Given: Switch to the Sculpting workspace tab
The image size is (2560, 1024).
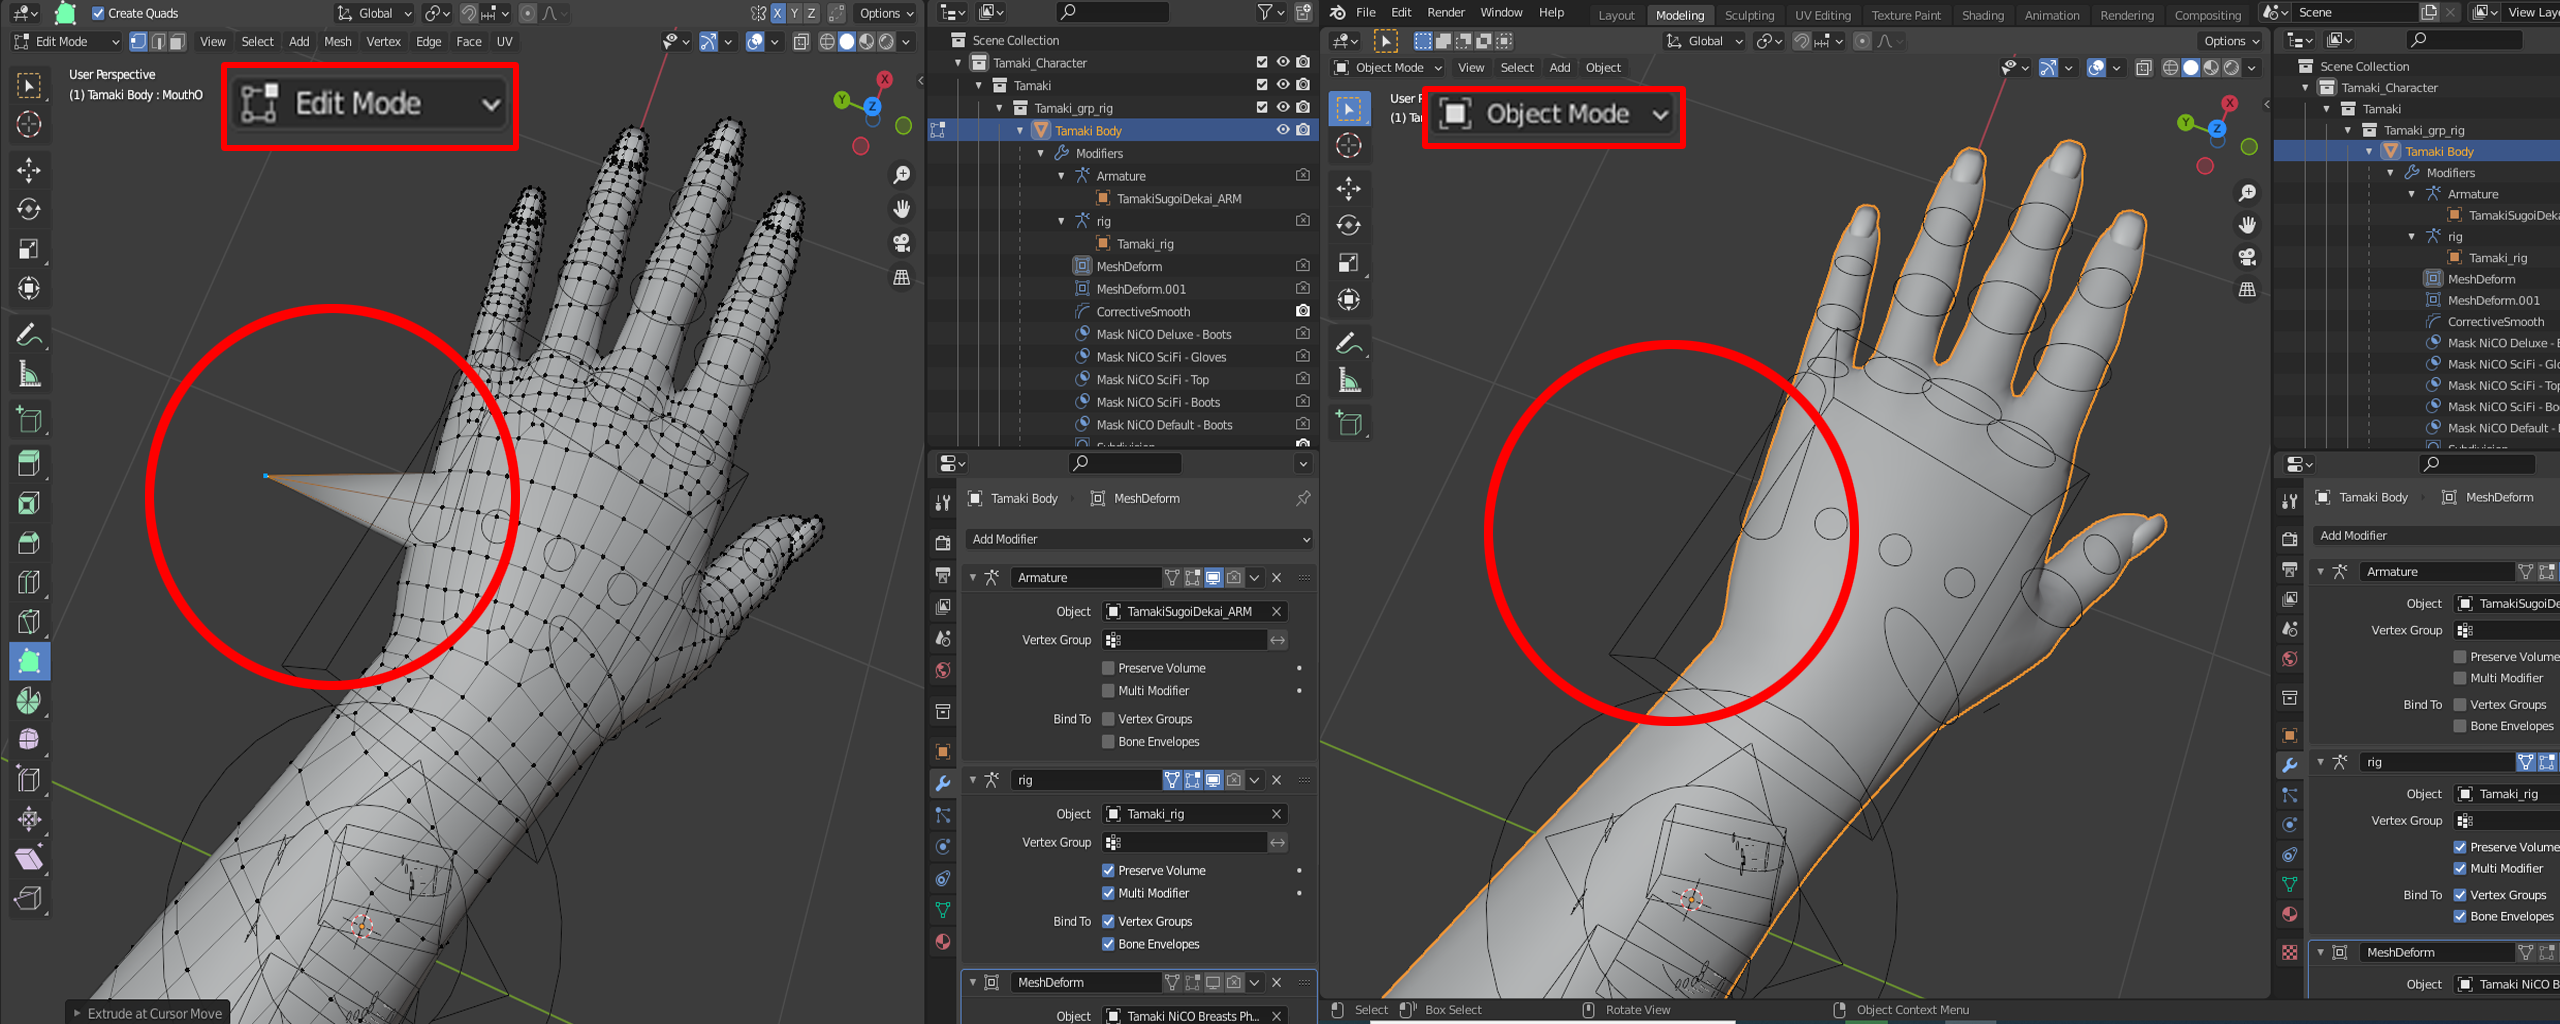Looking at the screenshot, I should tap(1749, 15).
